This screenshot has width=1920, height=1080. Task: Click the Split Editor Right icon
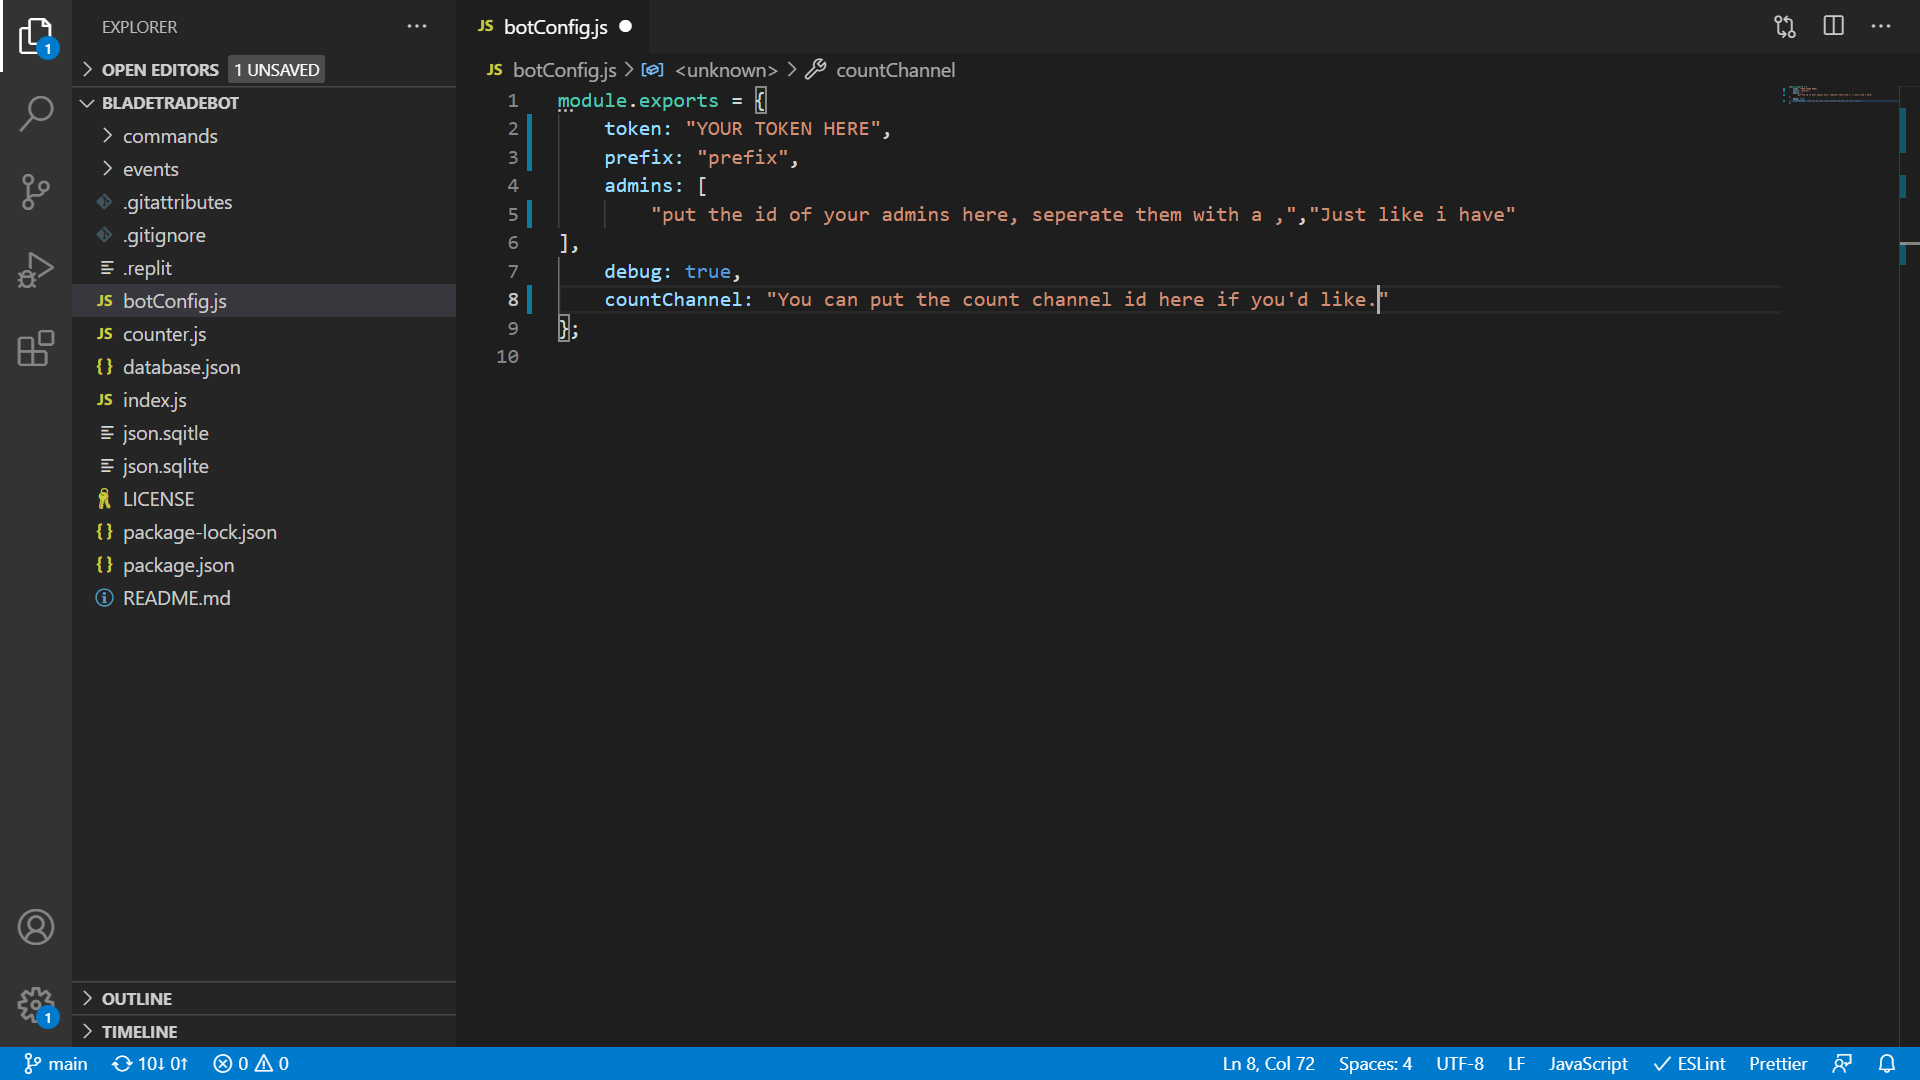(x=1833, y=26)
